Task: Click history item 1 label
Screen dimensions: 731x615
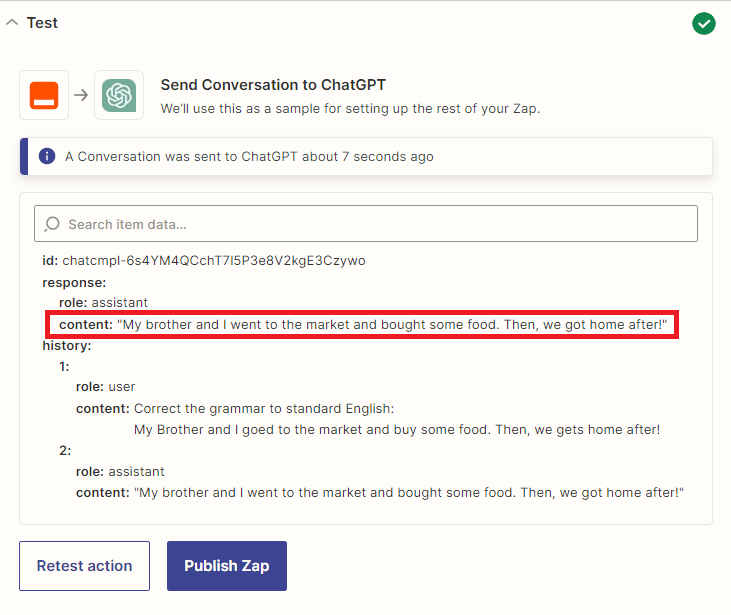Action: point(65,366)
